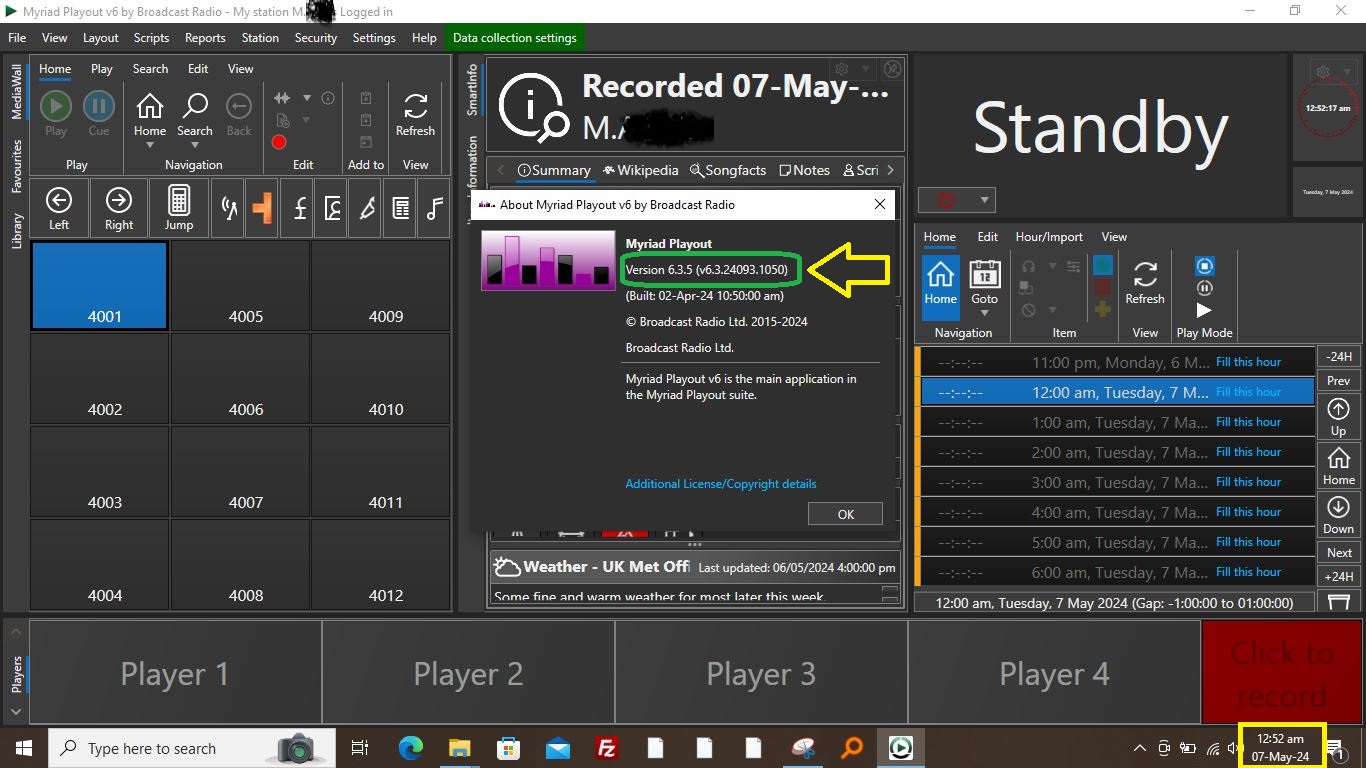
Task: Open Microsoft Edge from the taskbar
Action: pyautogui.click(x=411, y=748)
